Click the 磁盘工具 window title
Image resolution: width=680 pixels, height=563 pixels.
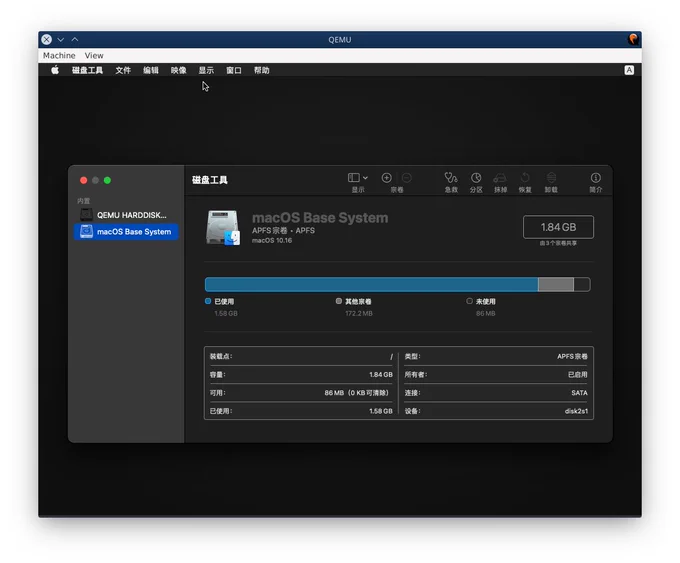pos(210,180)
